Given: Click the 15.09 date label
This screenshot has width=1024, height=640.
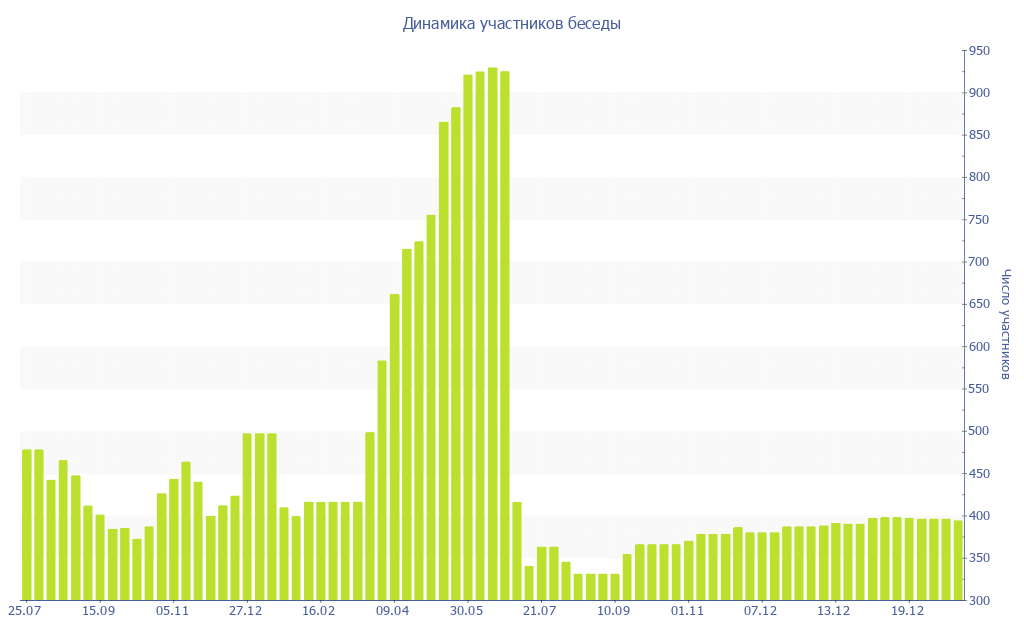Looking at the screenshot, I should point(99,611).
